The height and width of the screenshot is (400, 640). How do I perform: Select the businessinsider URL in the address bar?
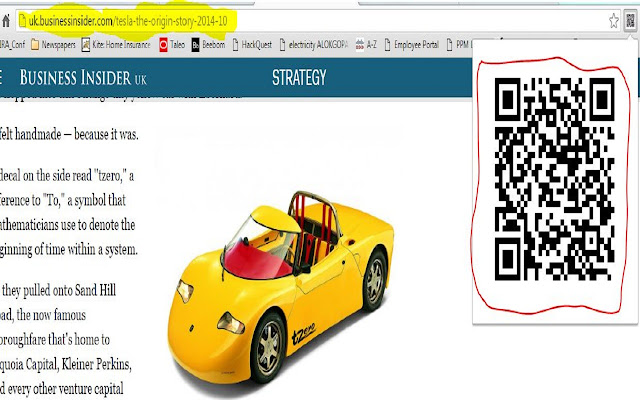click(128, 21)
